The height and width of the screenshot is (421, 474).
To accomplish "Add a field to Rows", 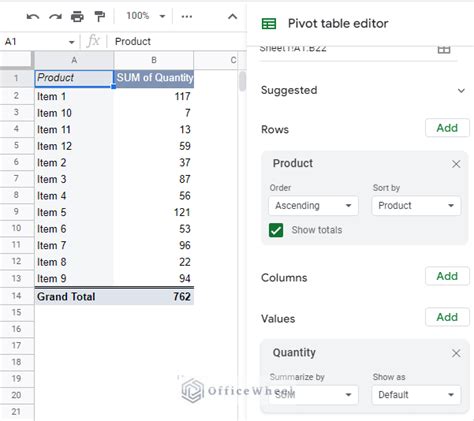I will 447,128.
